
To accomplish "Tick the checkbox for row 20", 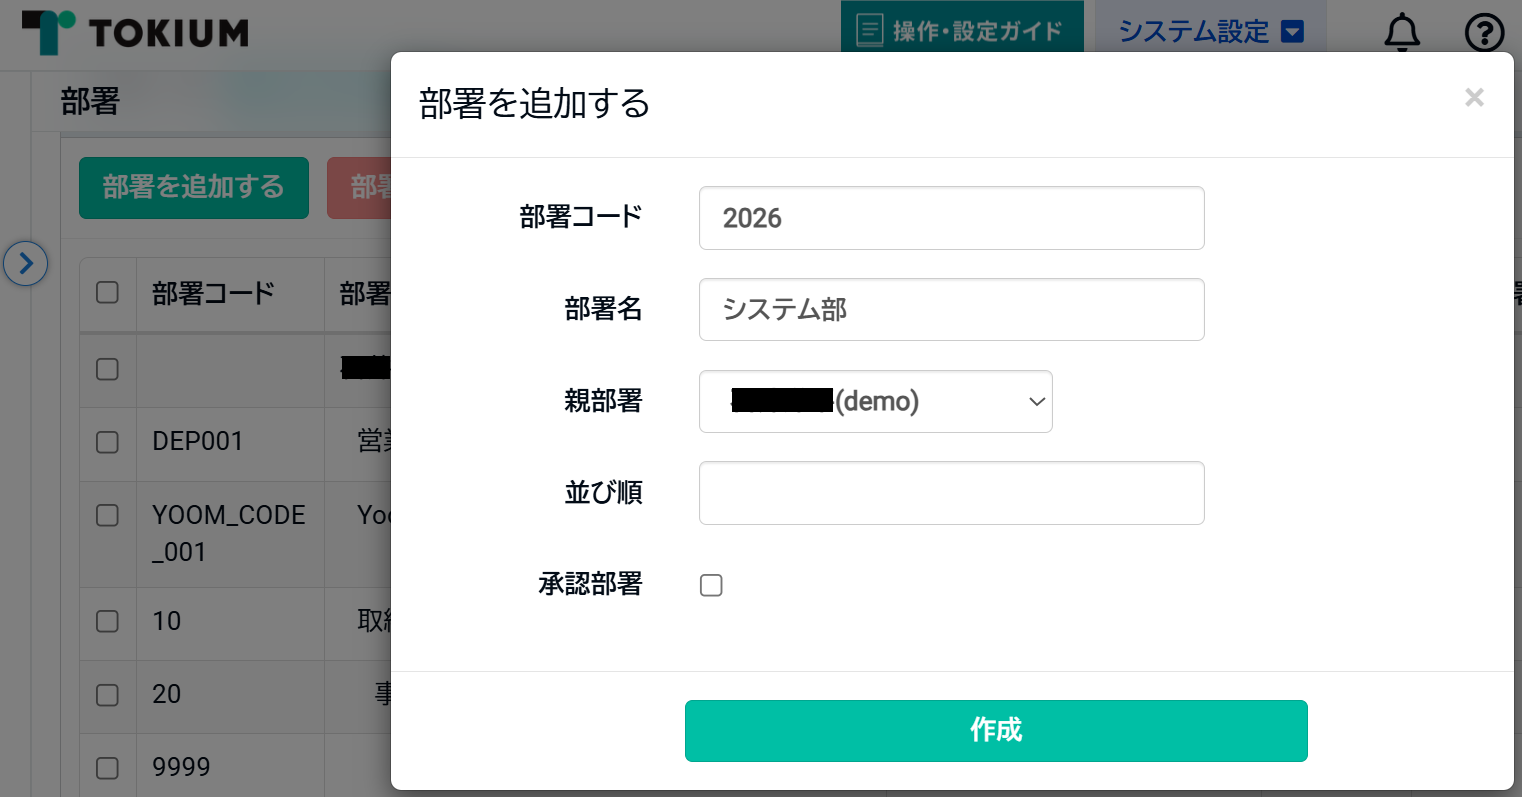I will tap(107, 695).
